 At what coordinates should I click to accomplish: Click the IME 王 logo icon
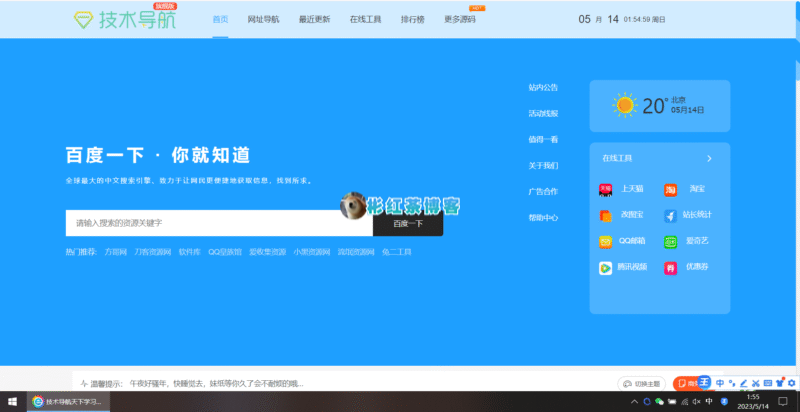[x=705, y=382]
